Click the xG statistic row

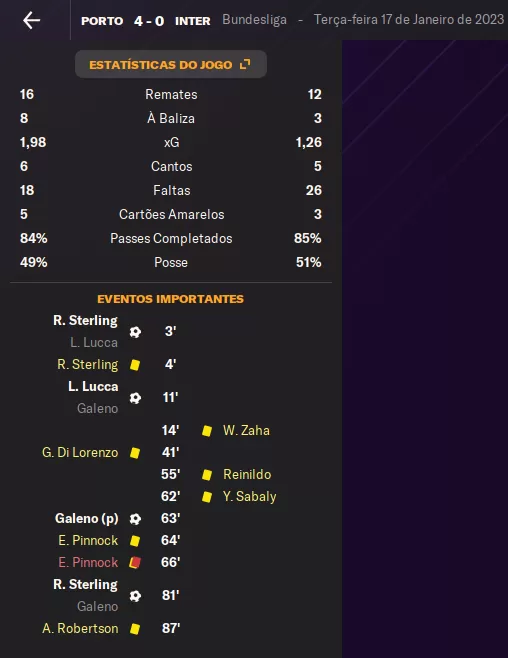pyautogui.click(x=171, y=142)
